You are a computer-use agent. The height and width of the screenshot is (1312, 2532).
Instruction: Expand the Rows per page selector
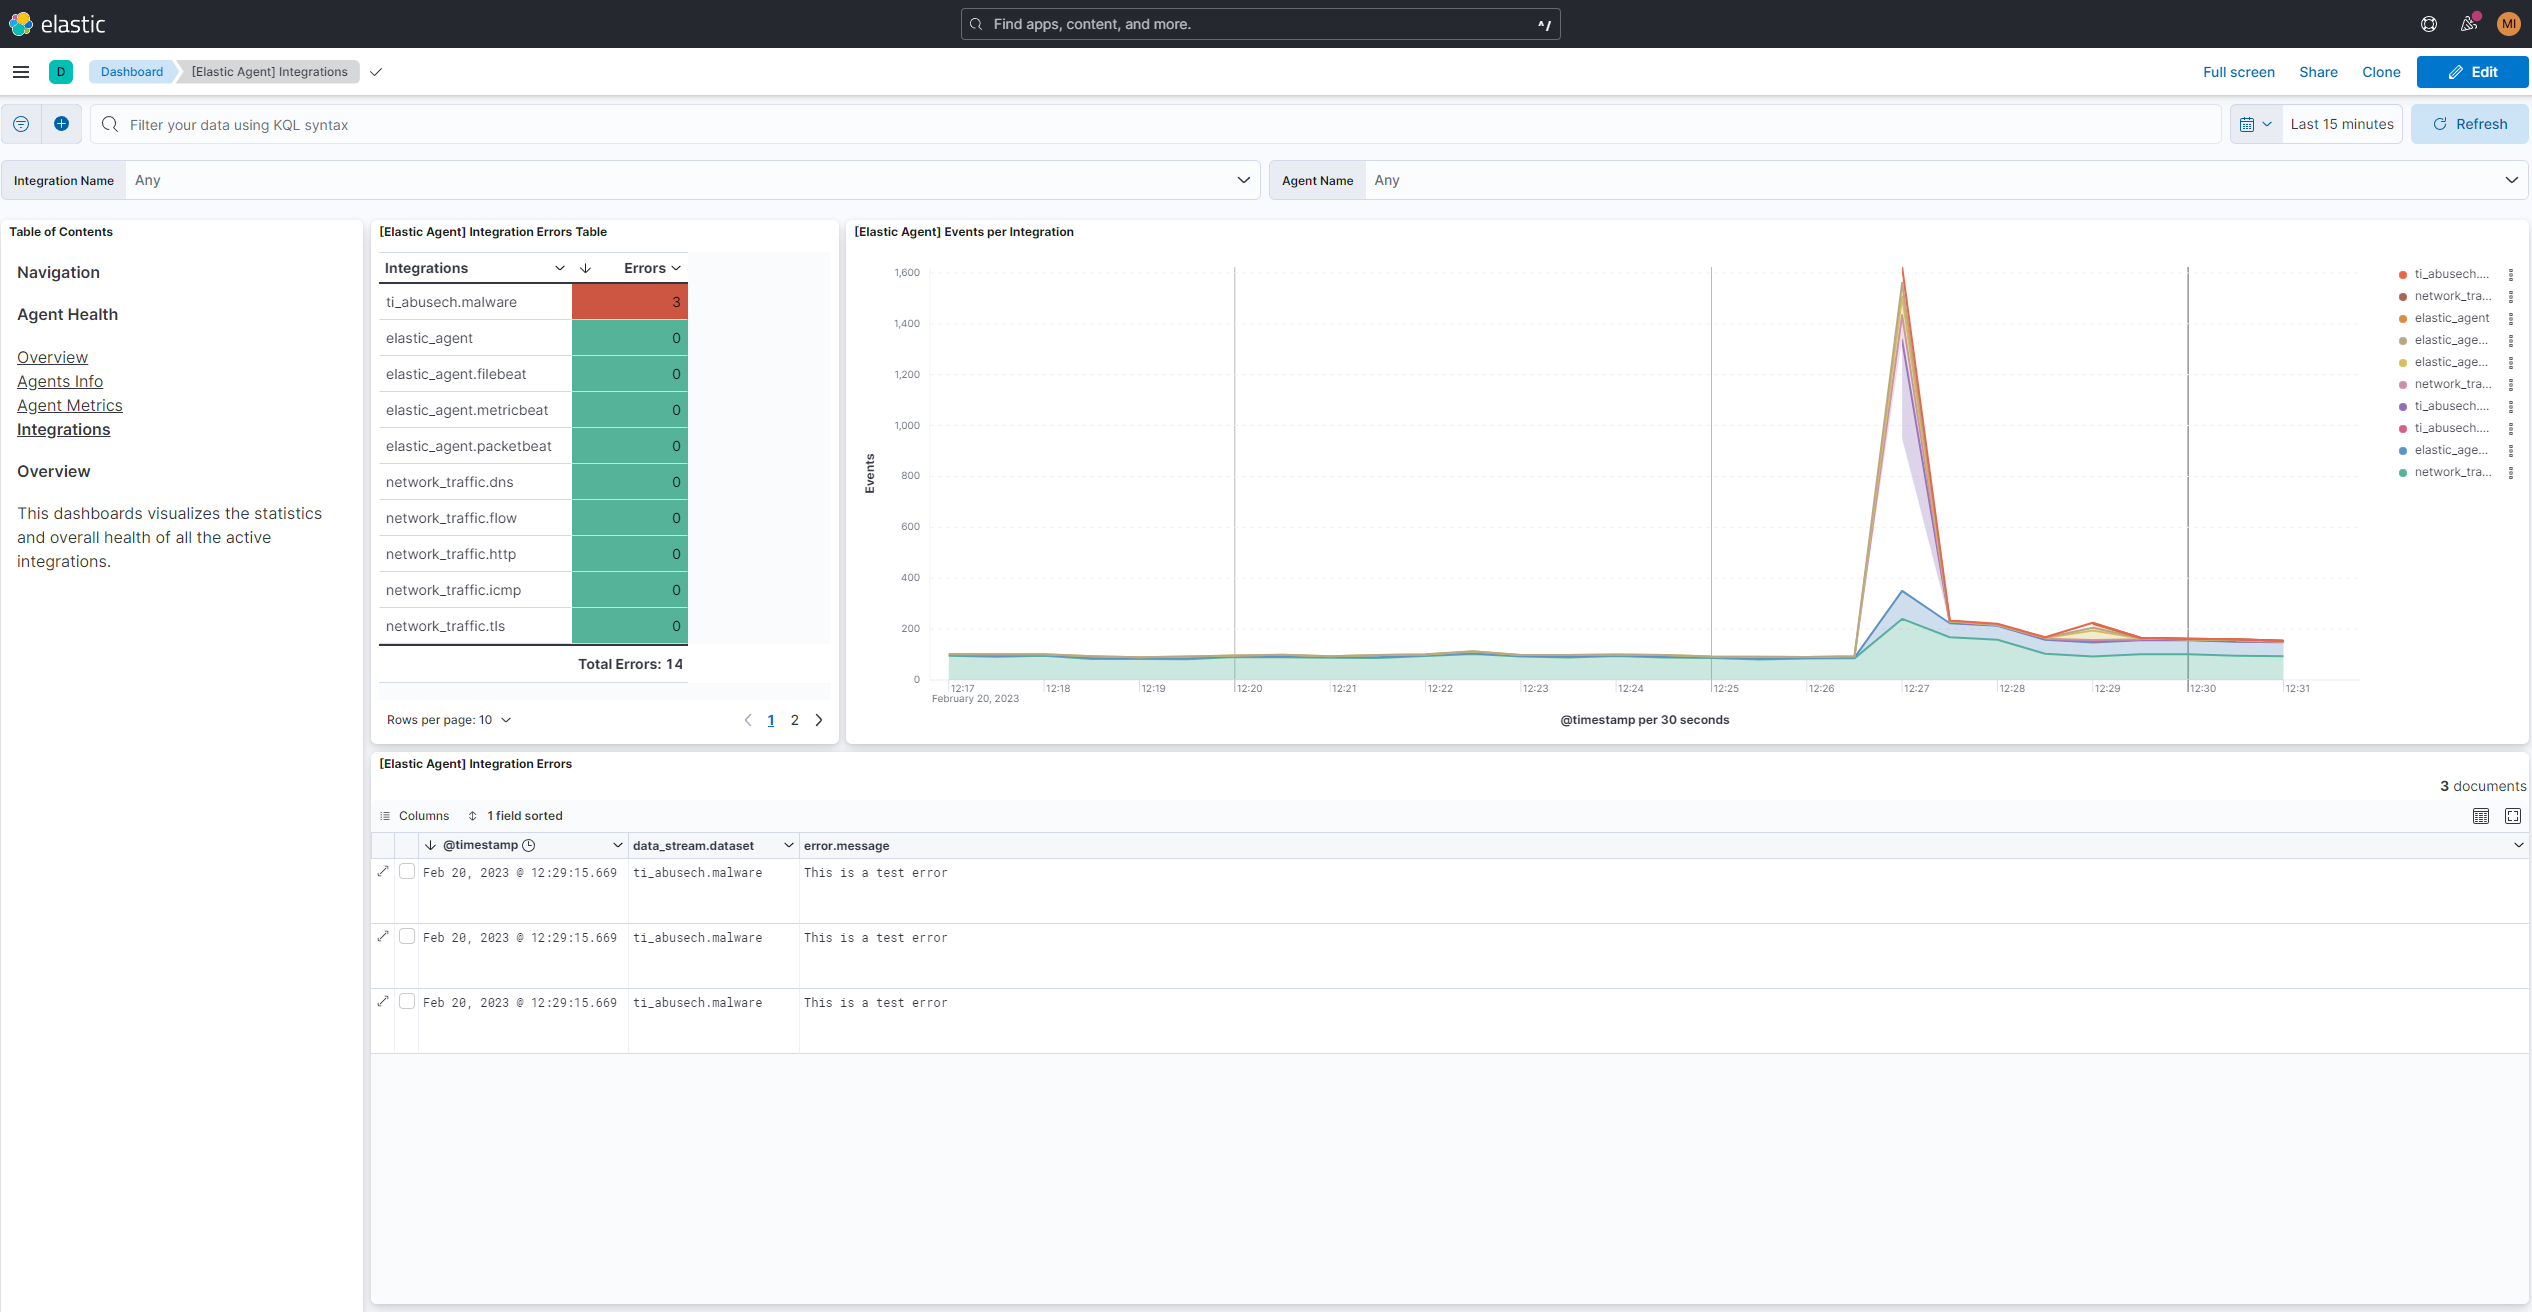[x=448, y=719]
